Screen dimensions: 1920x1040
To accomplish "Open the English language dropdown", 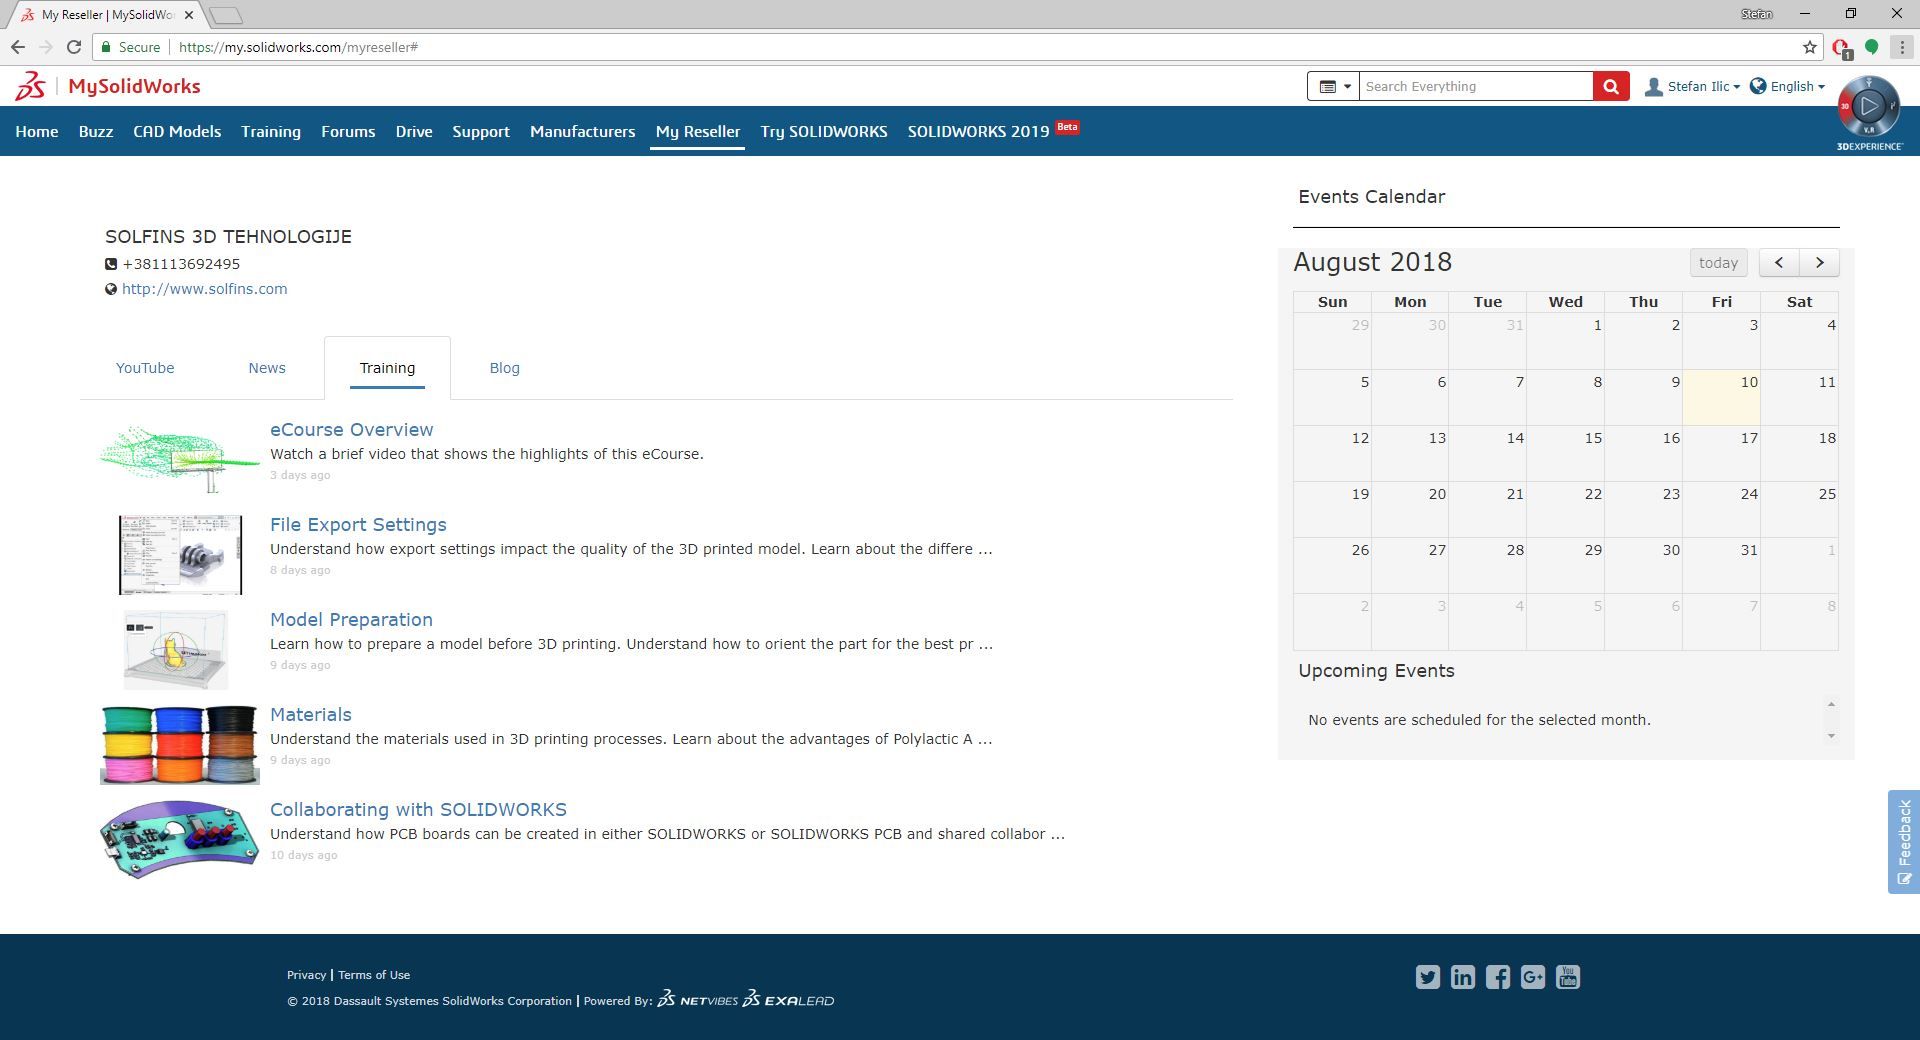I will tap(1789, 86).
